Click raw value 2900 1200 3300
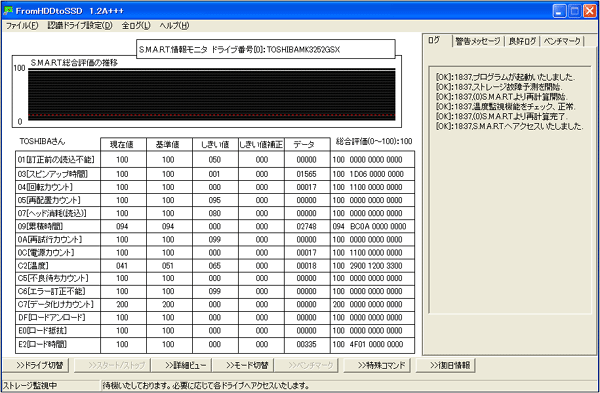600x393 pixels. 376,266
